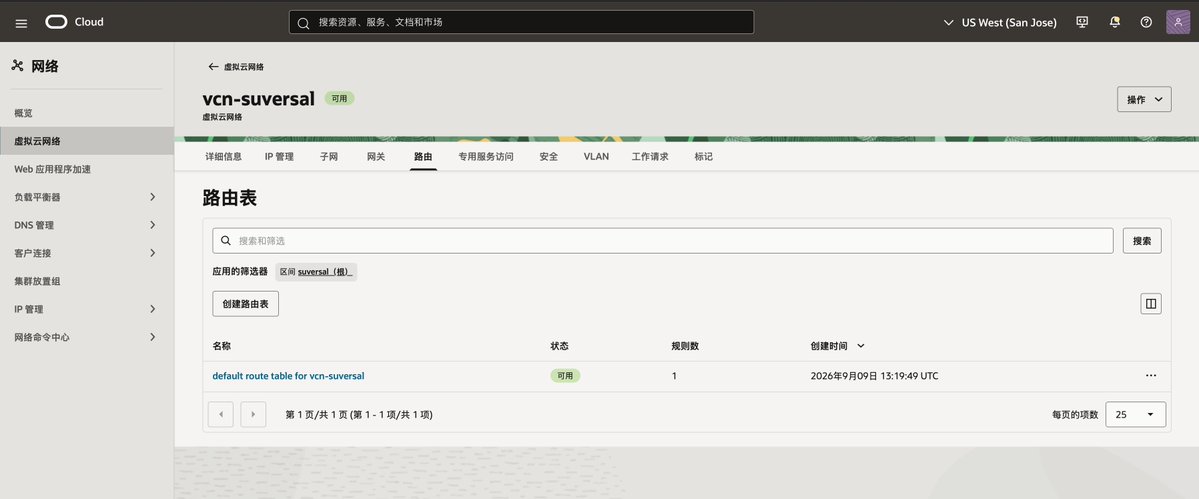Open the help question mark icon

1145,22
